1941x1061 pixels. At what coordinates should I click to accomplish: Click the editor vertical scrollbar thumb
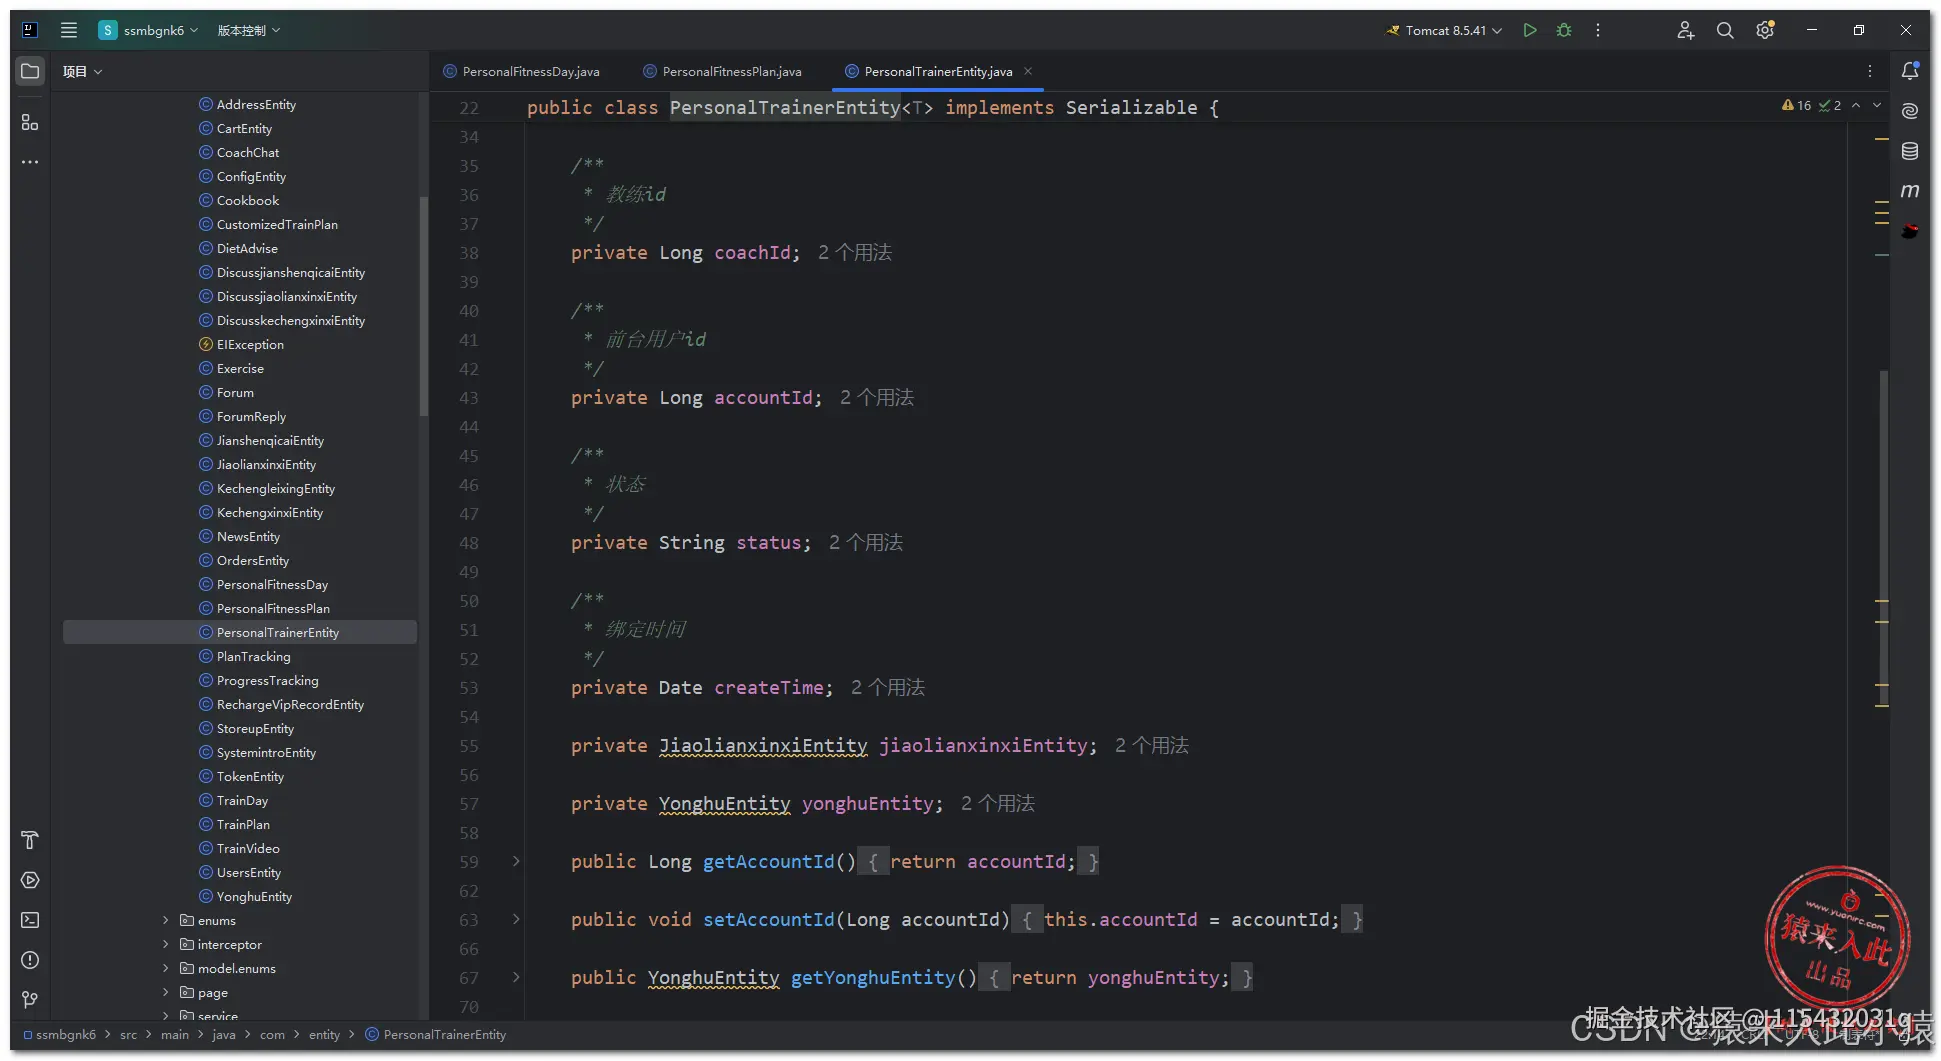click(1884, 538)
